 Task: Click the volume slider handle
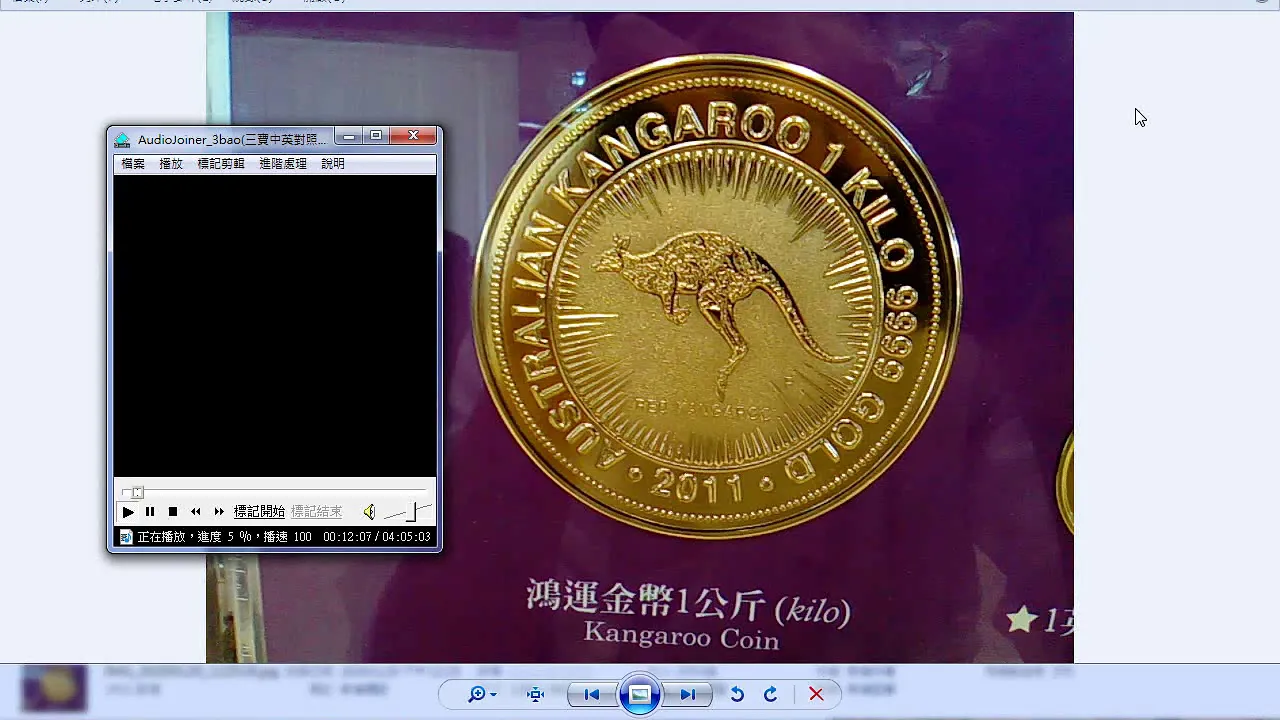point(411,513)
